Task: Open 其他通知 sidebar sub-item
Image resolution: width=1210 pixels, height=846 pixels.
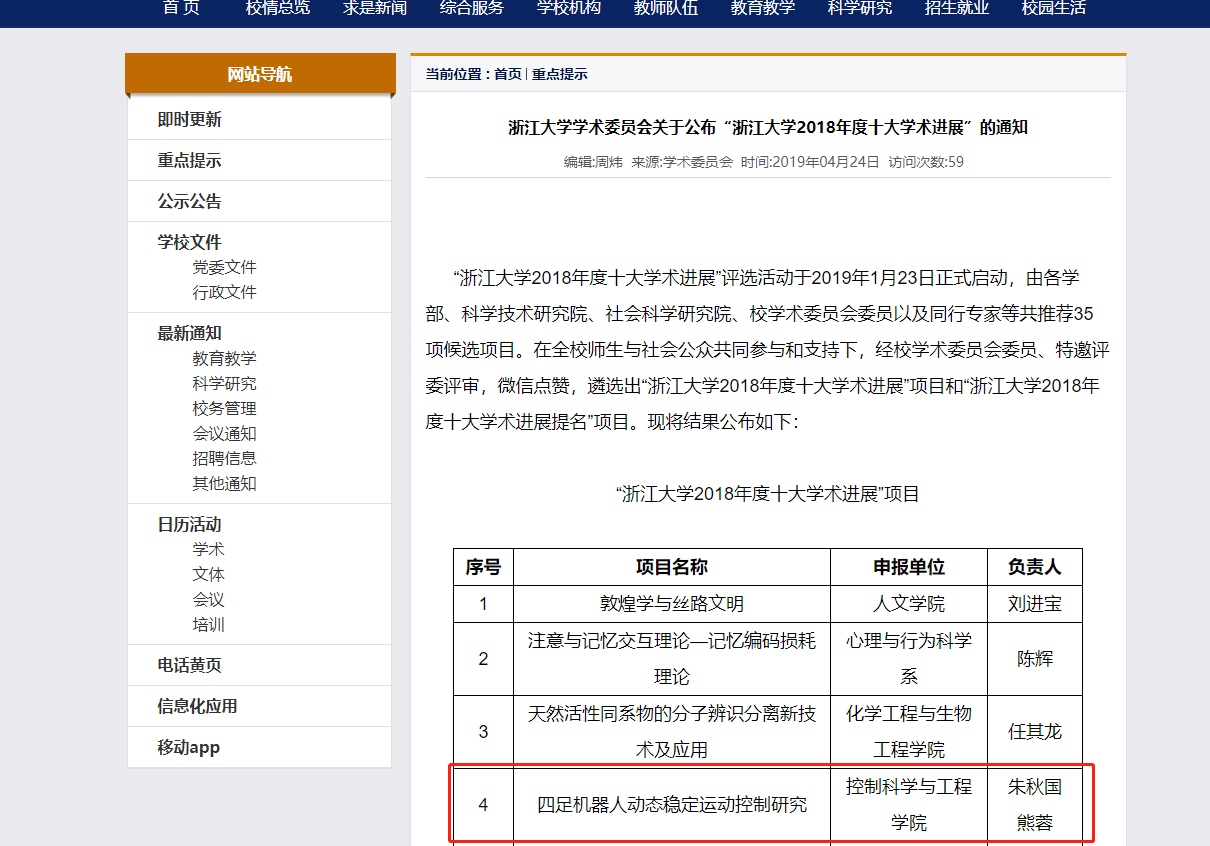Action: click(225, 483)
